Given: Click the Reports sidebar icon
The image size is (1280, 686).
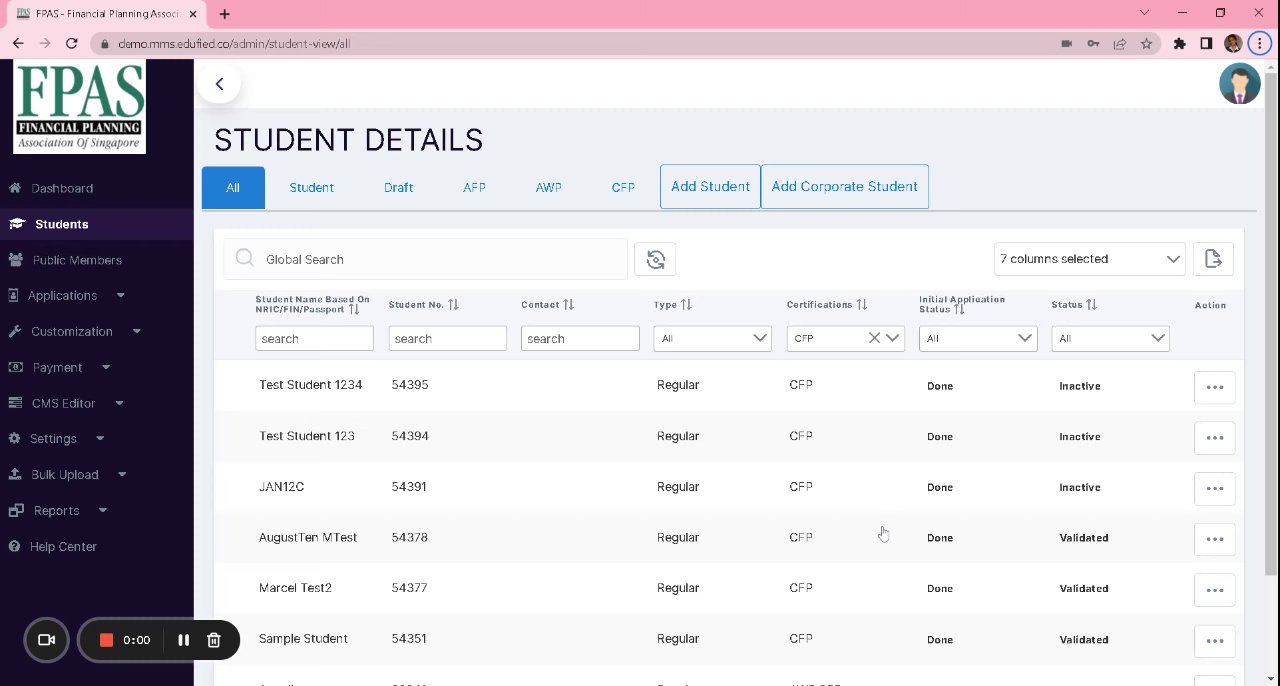Looking at the screenshot, I should [15, 510].
